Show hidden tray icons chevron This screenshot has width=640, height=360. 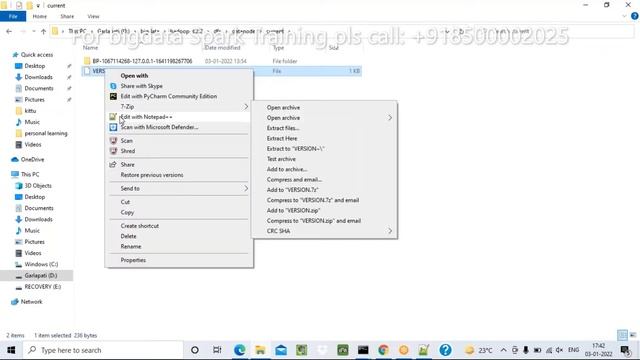(x=503, y=350)
